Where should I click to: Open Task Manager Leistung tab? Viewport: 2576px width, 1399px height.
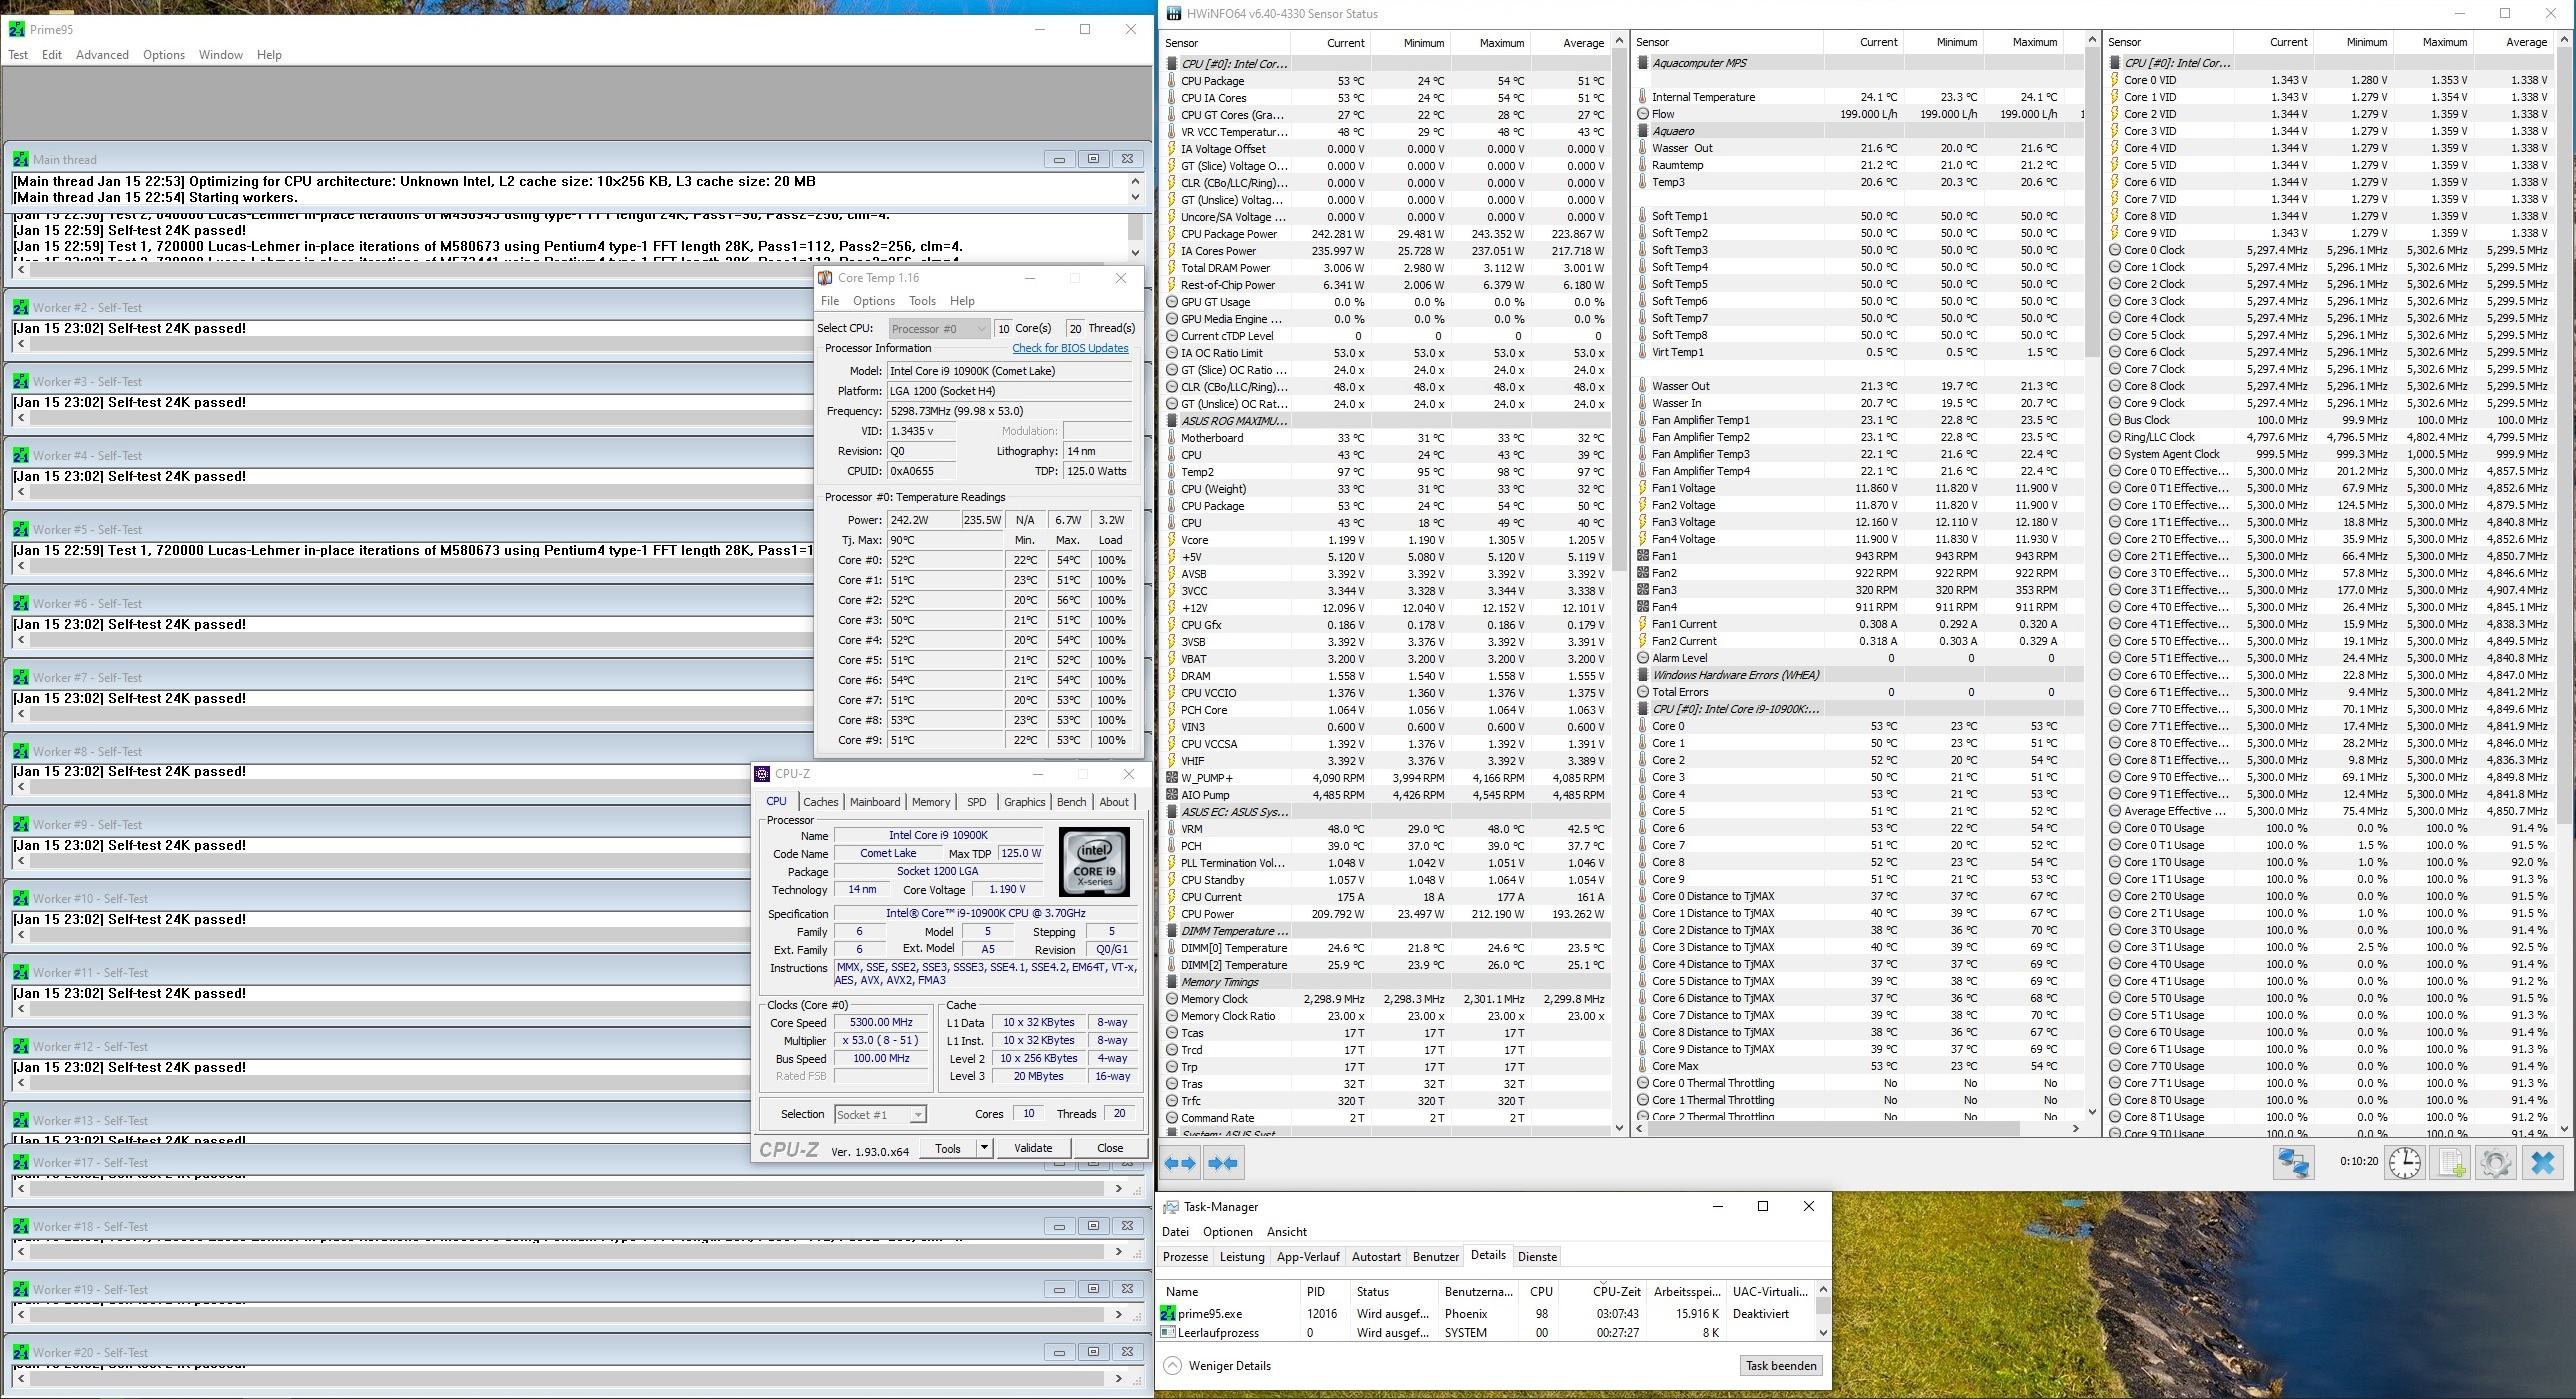click(x=1242, y=1257)
